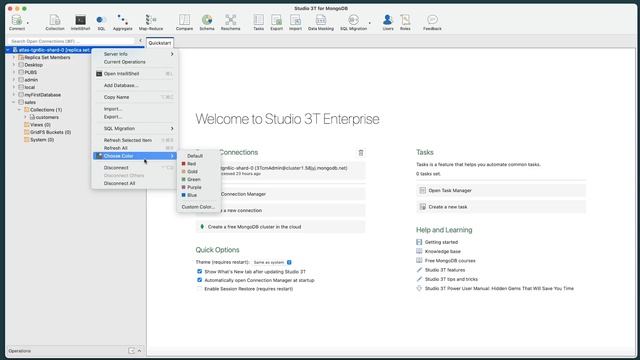Switch to the Quickstart tab

160,43
